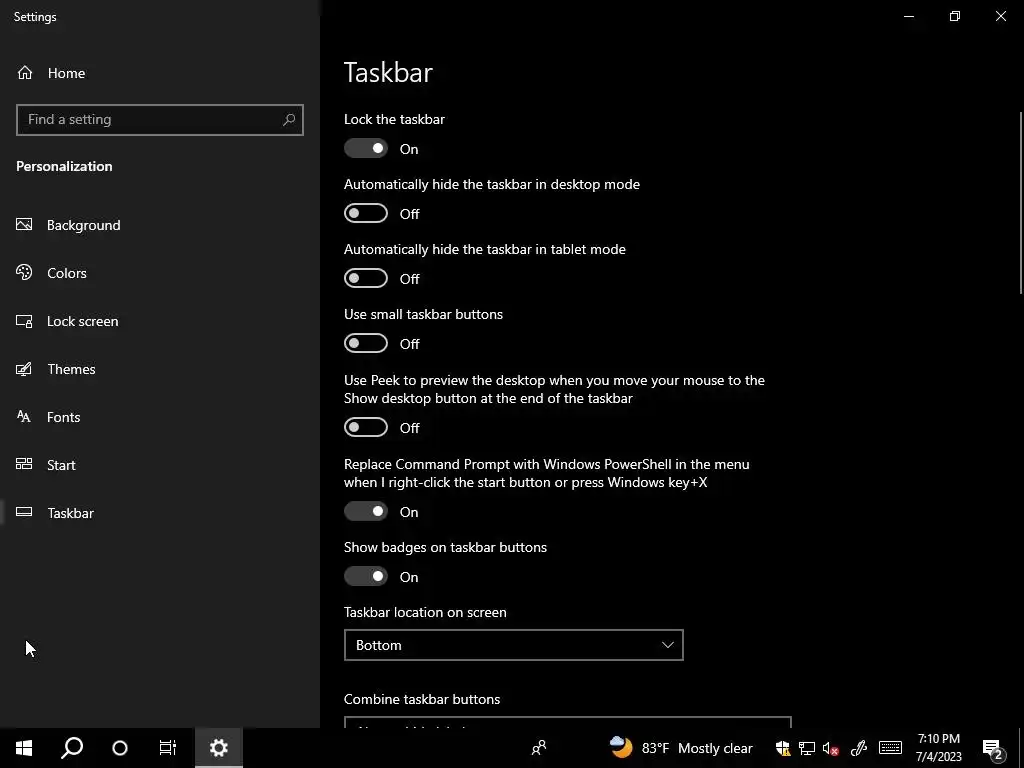The image size is (1024, 768).
Task: Click the Taskbar location on screen label
Action: tap(425, 612)
